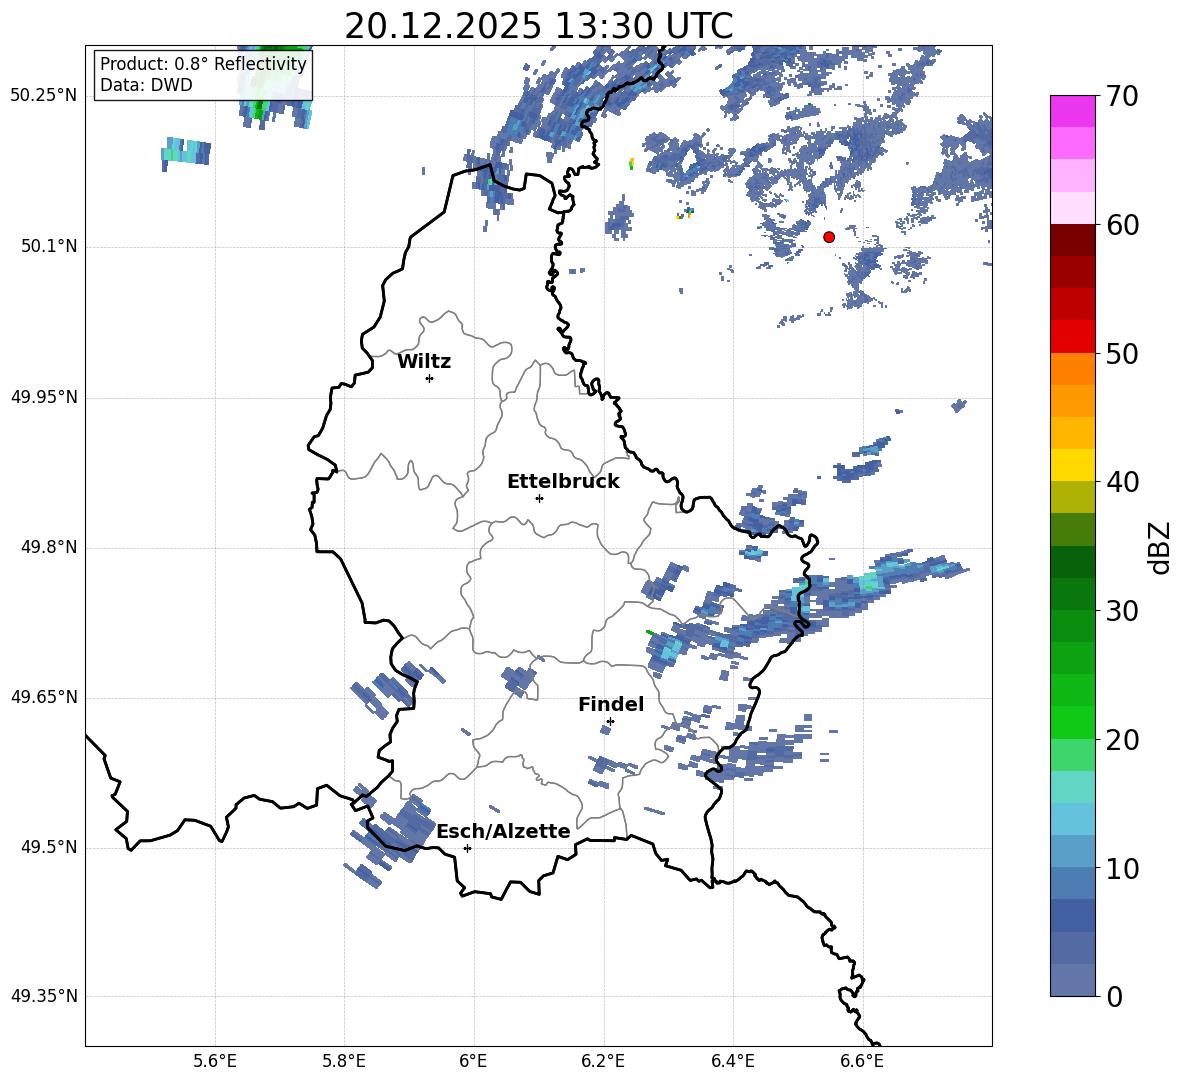This screenshot has height=1081, width=1184.
Task: Click the colorbar 70 tick label
Action: [x=1122, y=96]
